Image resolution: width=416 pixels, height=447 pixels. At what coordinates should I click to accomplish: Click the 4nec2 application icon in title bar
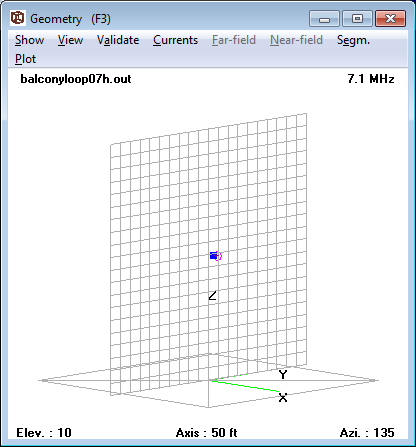18,18
